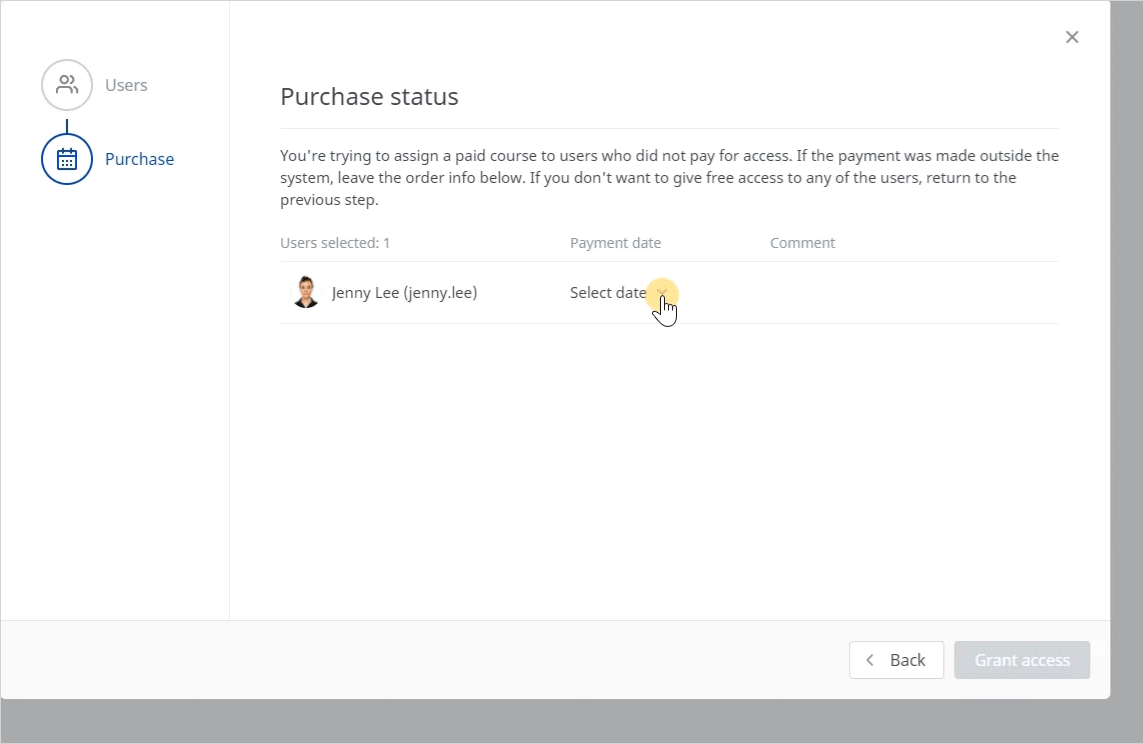The height and width of the screenshot is (744, 1144).
Task: Select the Jenny Lee (jenny.lee) name
Action: 404,292
